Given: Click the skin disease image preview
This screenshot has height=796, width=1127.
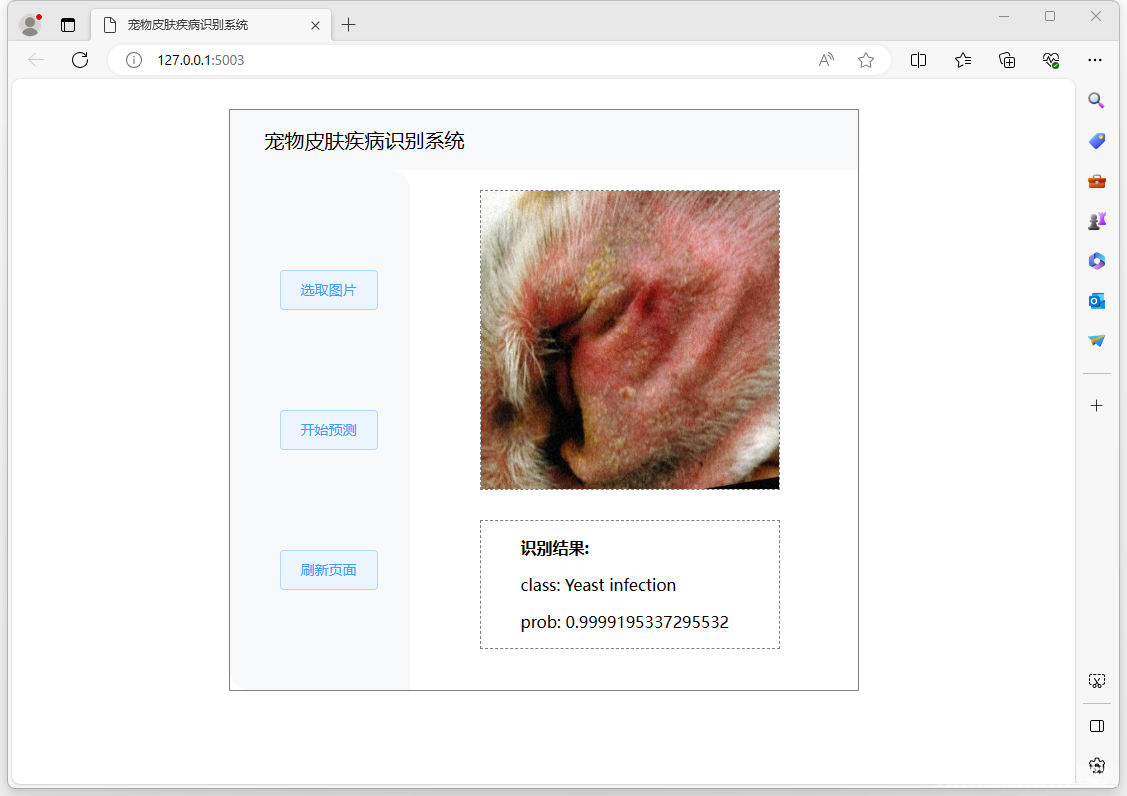Looking at the screenshot, I should pyautogui.click(x=629, y=339).
